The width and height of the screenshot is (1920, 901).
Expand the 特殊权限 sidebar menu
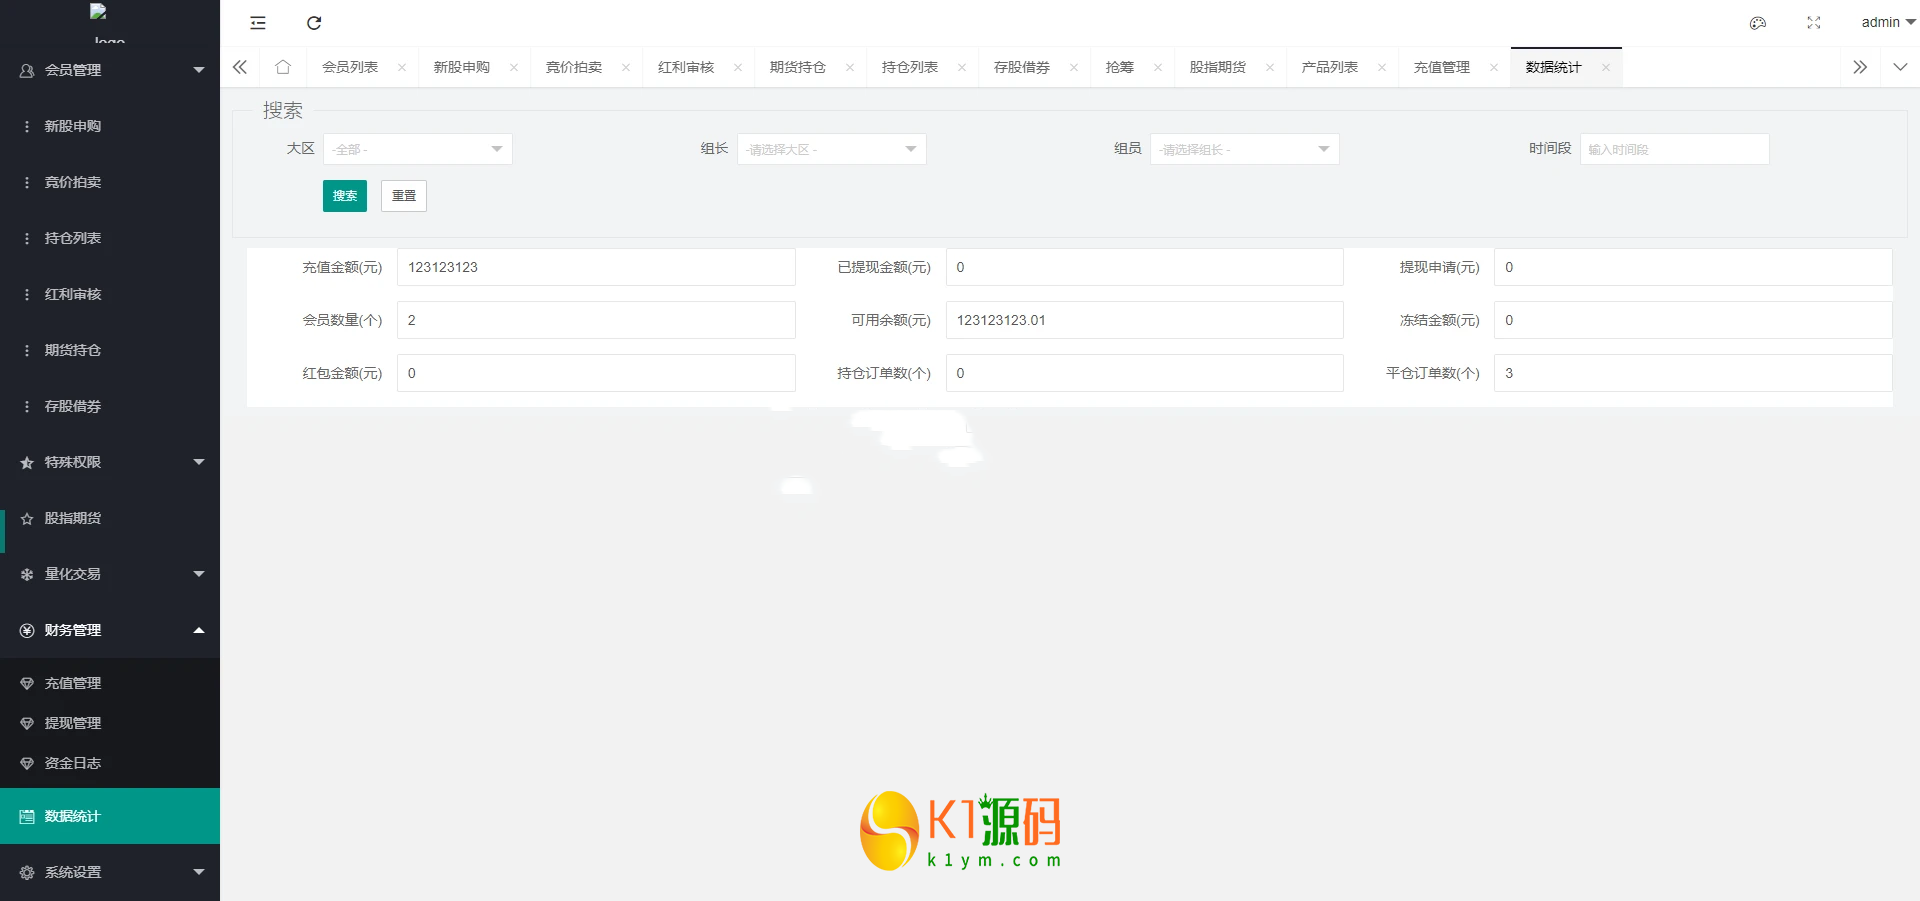pos(110,462)
